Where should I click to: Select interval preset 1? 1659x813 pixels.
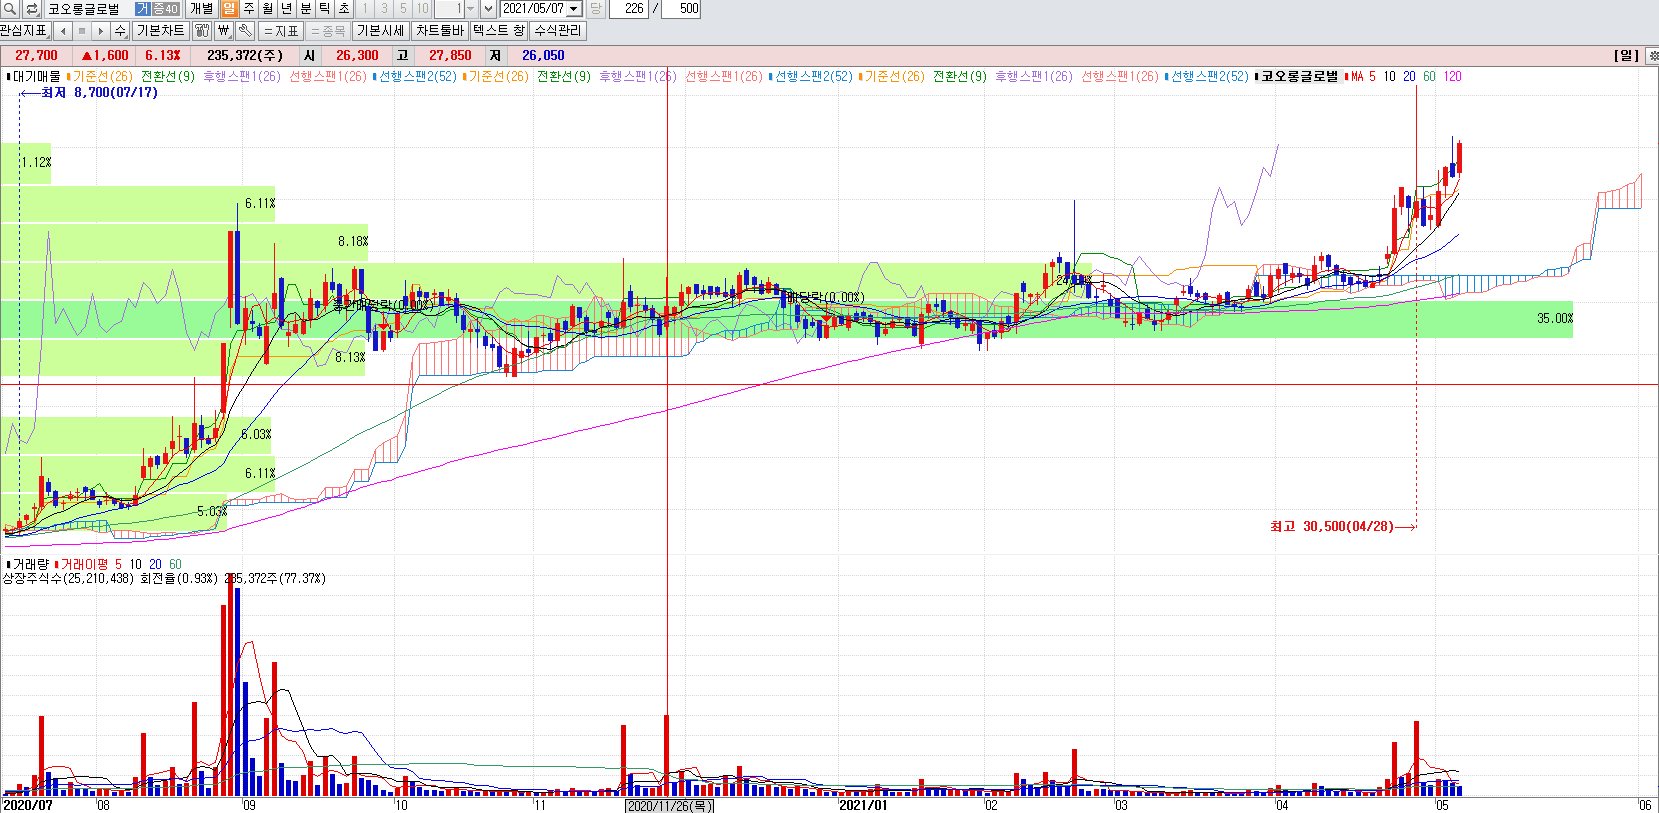coord(365,9)
